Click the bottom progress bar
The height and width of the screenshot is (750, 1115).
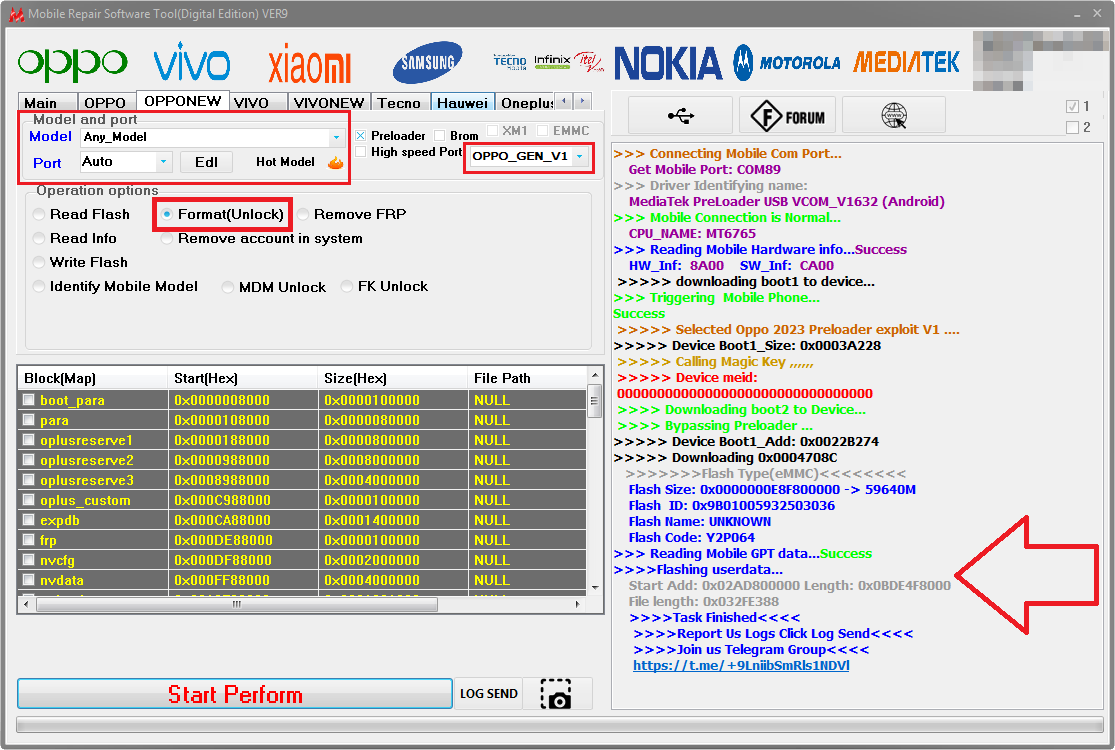560,724
